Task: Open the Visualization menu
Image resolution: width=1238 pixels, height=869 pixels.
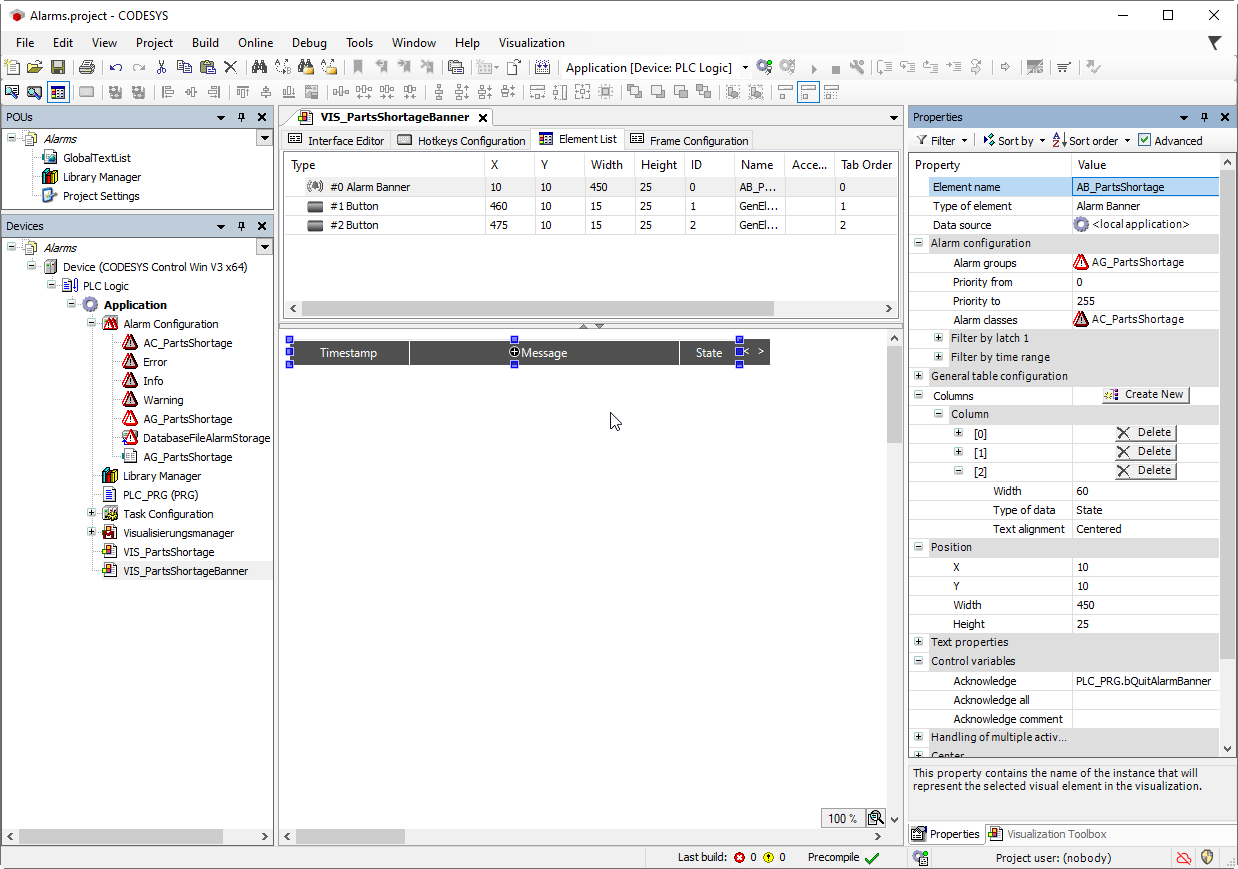Action: [x=531, y=43]
